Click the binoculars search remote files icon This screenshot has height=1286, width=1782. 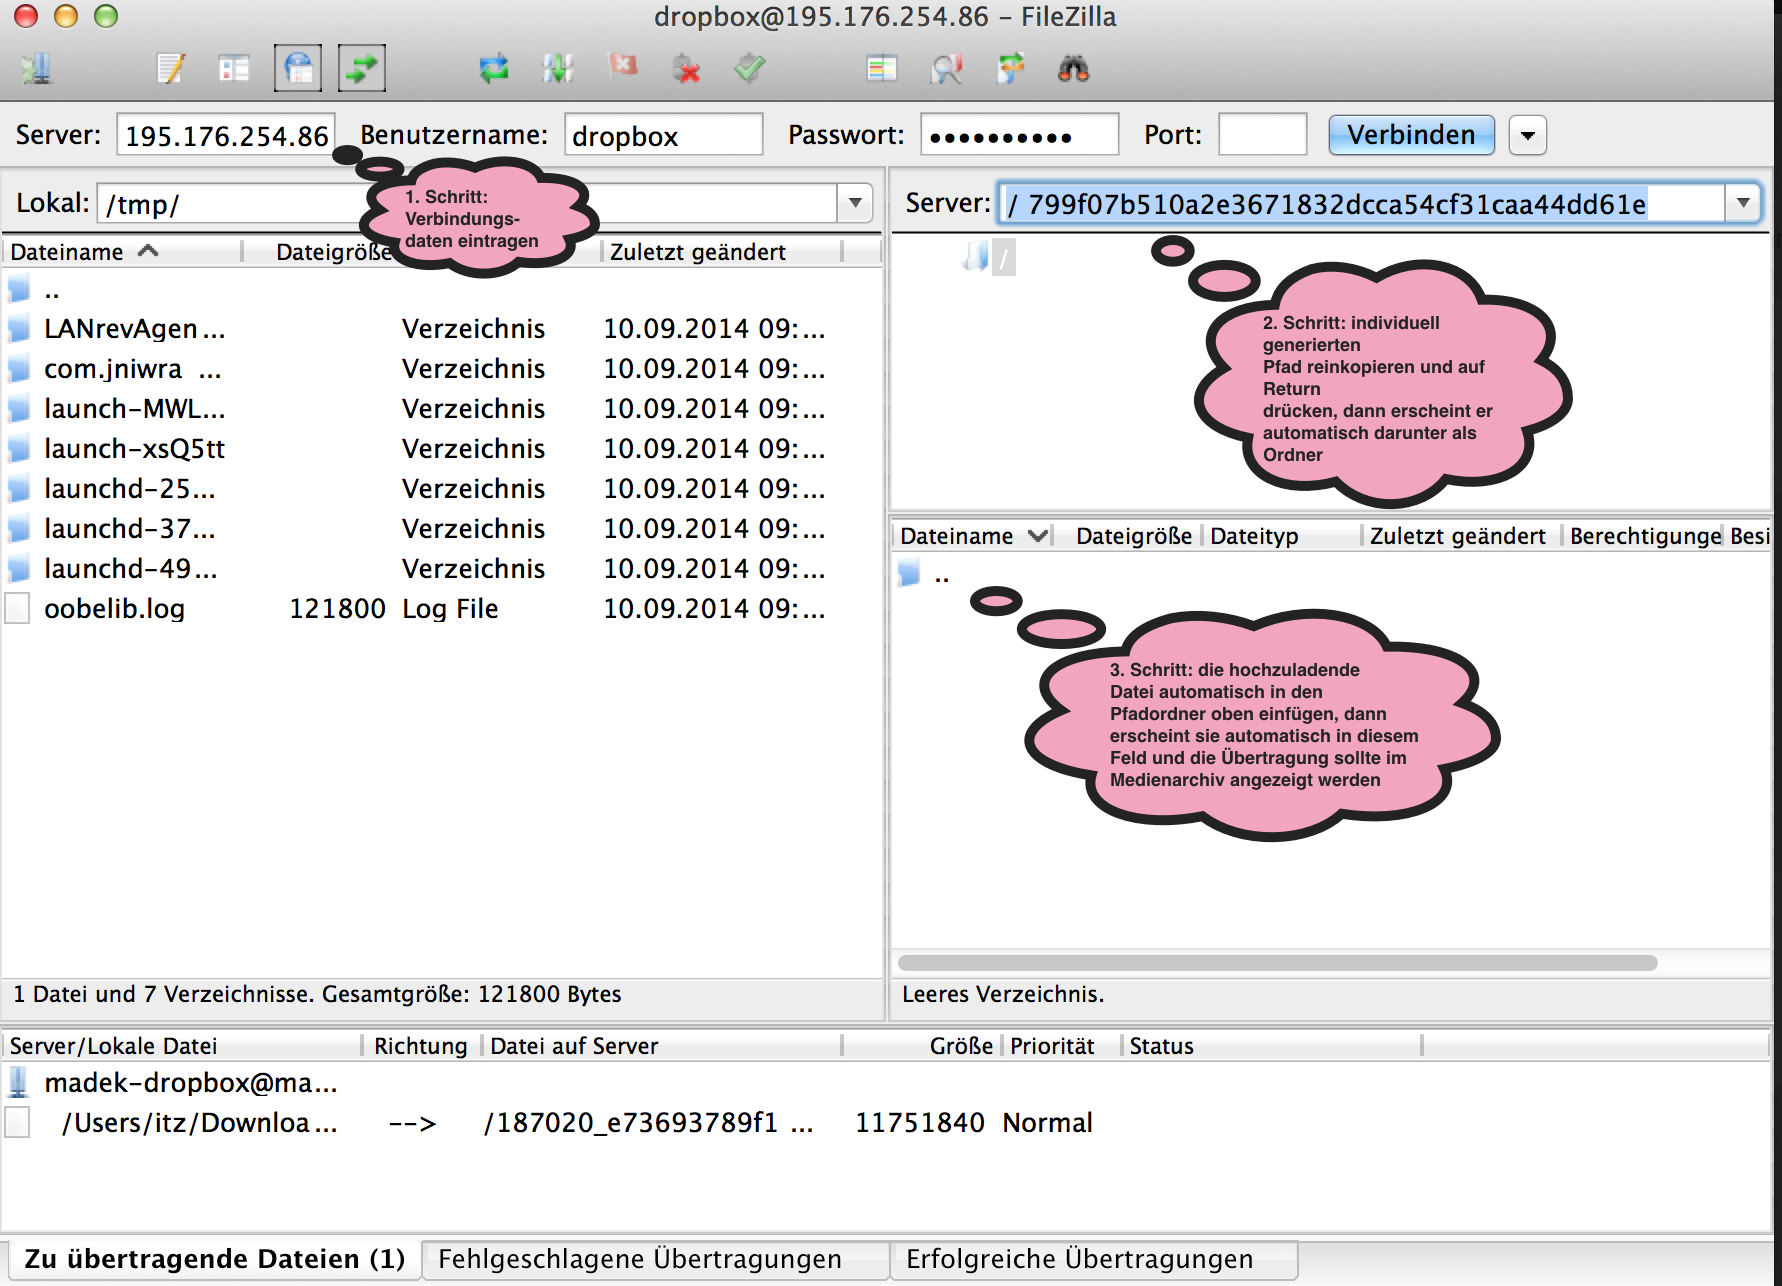pyautogui.click(x=1073, y=69)
